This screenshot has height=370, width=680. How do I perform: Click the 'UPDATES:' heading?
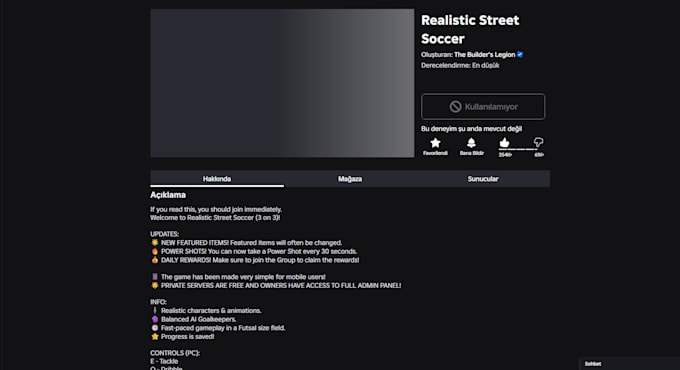(x=164, y=234)
